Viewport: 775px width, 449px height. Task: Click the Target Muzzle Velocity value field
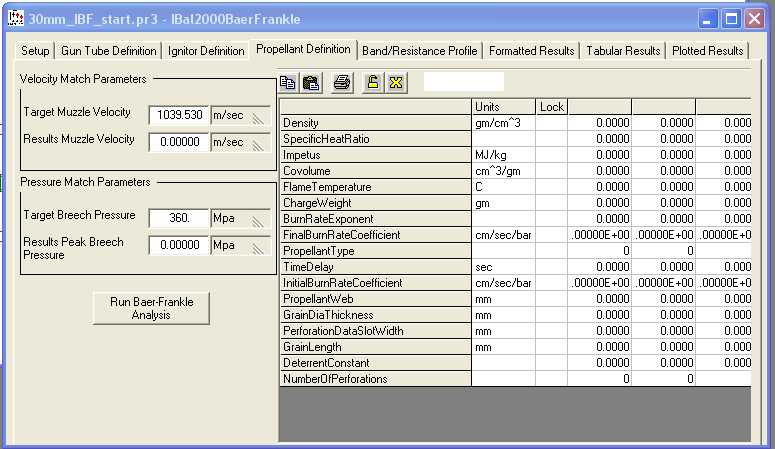[x=178, y=115]
